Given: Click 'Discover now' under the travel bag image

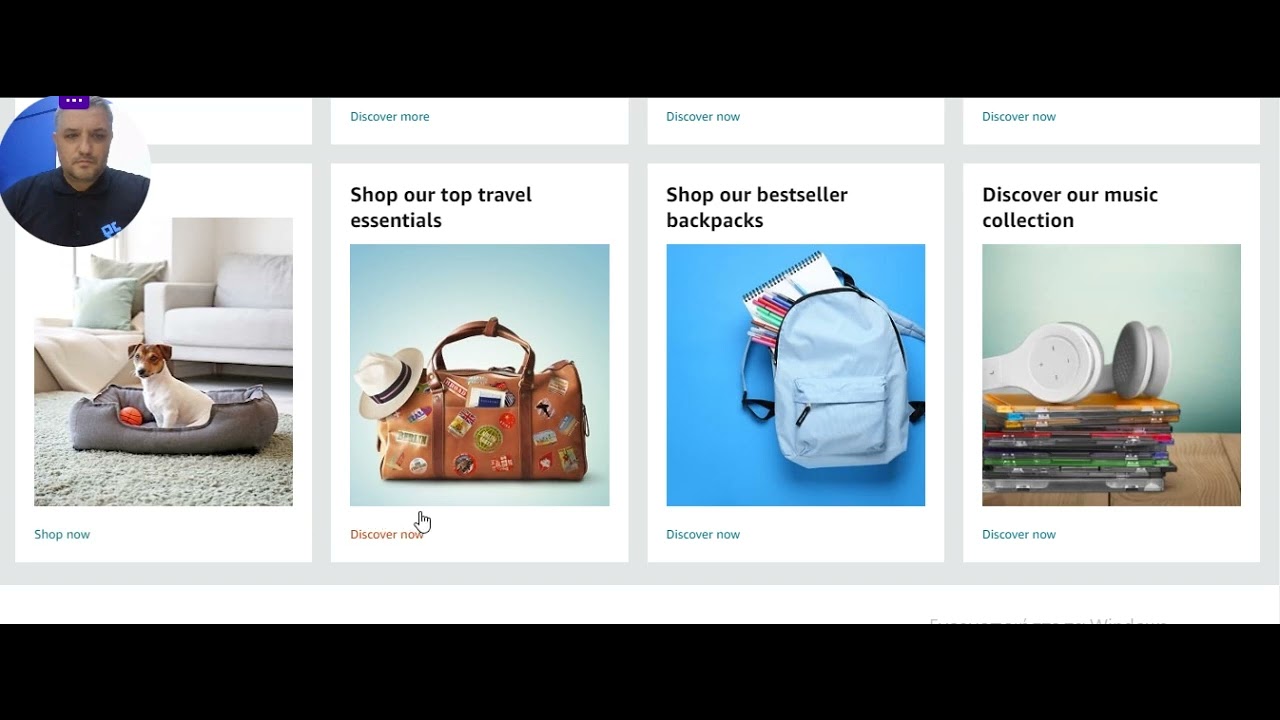Looking at the screenshot, I should click(x=387, y=535).
